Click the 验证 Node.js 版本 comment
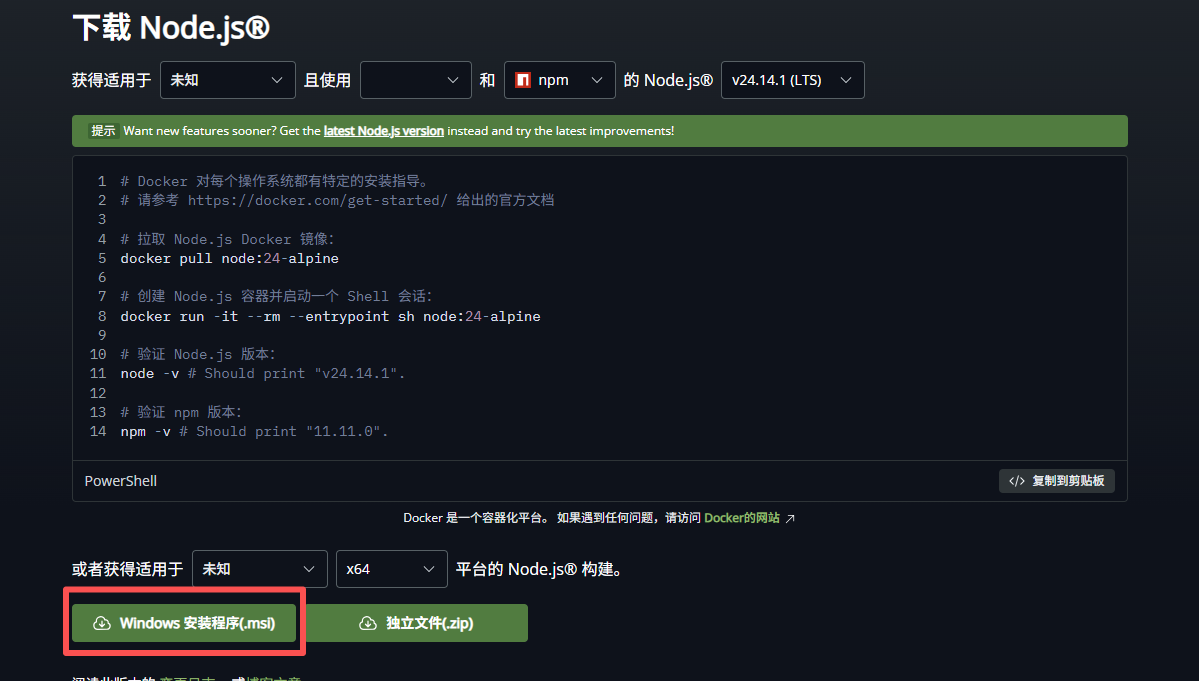The image size is (1199, 681). (197, 354)
